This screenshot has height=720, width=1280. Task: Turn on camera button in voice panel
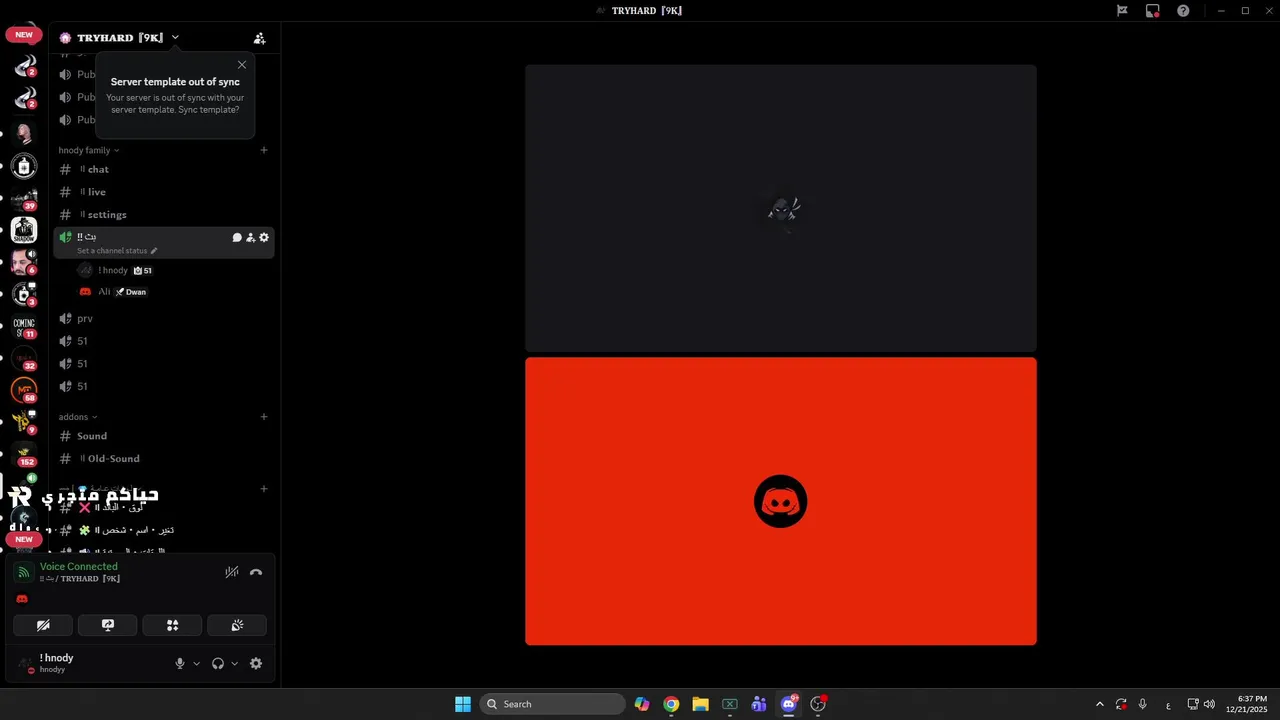click(43, 625)
